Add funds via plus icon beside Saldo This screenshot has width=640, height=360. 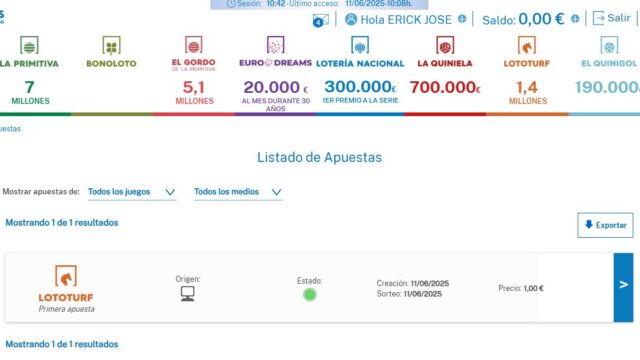575,19
